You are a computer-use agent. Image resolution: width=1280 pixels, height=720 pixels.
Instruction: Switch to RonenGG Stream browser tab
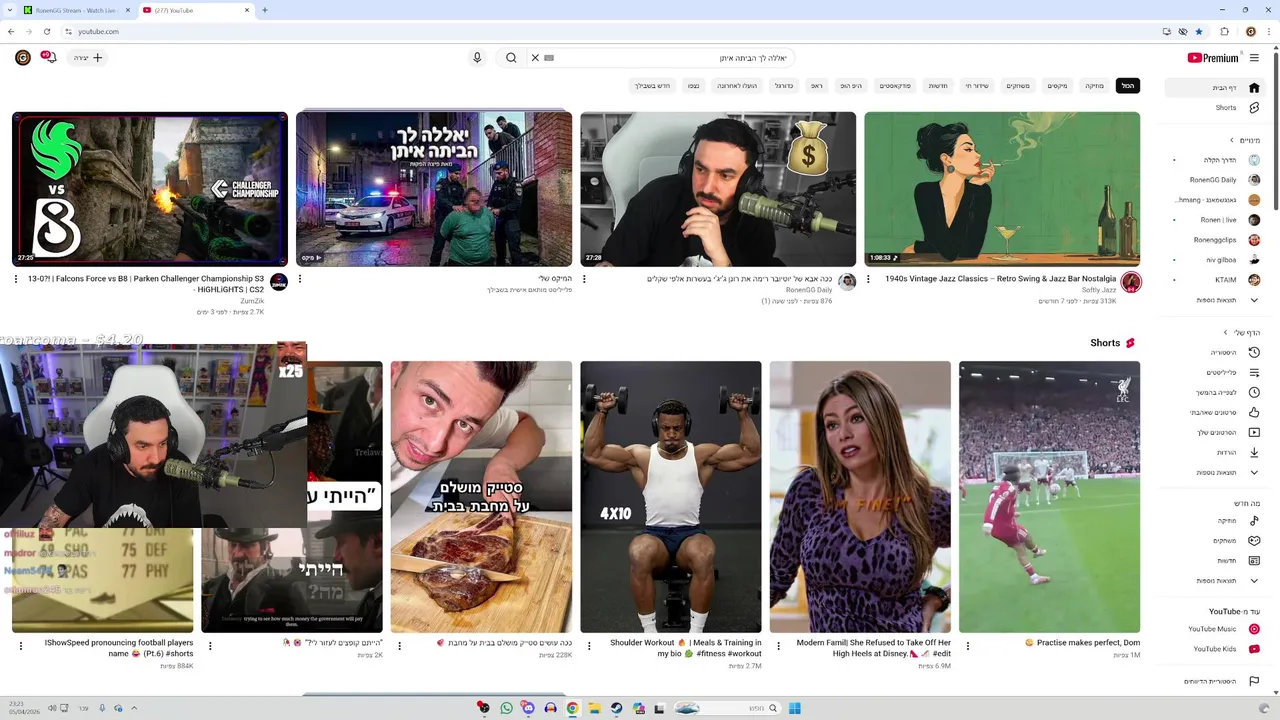point(76,10)
